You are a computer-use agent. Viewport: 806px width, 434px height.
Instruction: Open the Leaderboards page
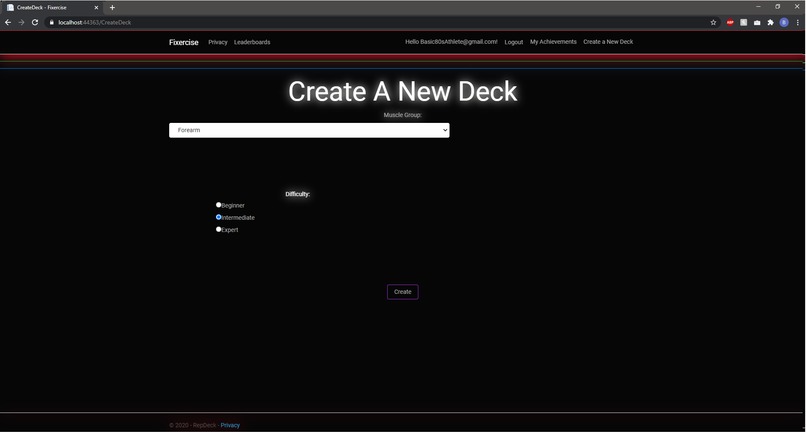tap(252, 42)
